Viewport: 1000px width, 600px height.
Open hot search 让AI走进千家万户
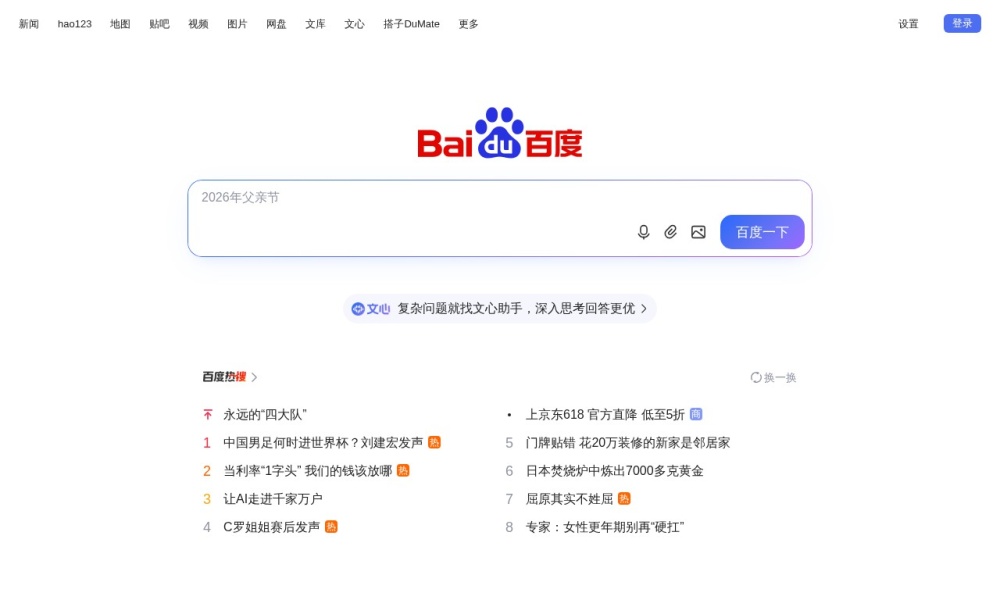[x=273, y=499]
